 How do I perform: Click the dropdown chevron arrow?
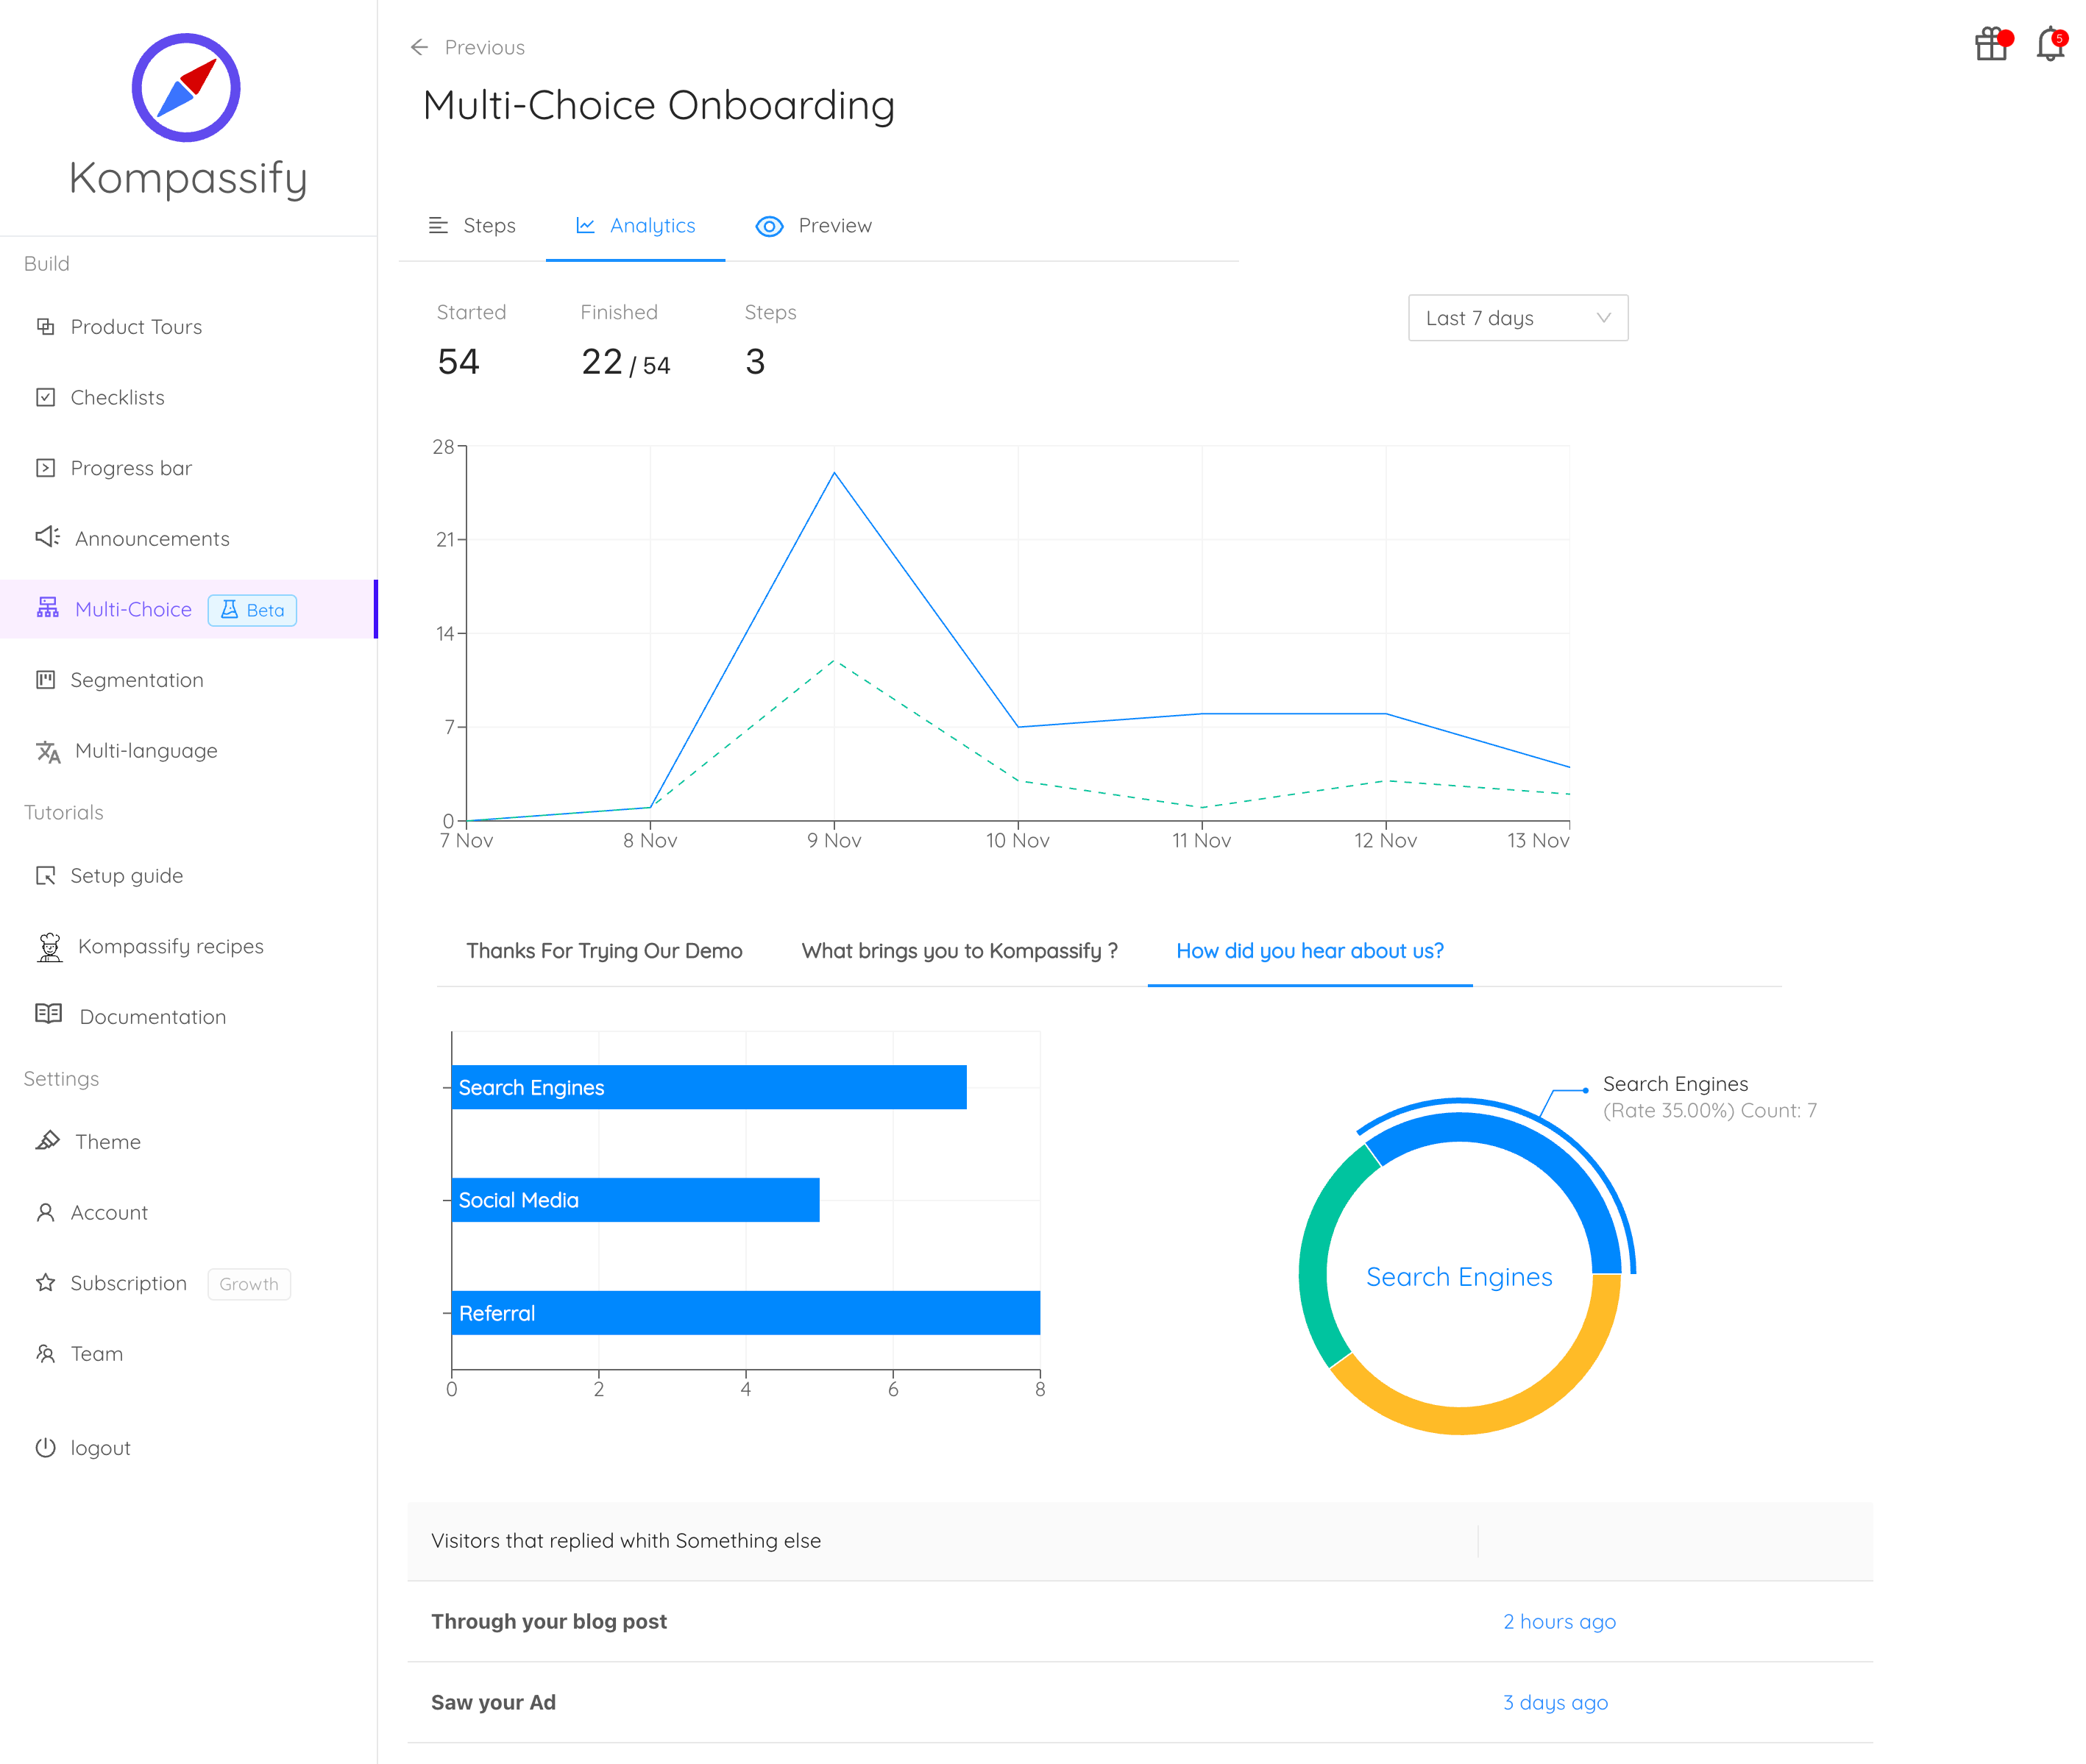click(x=1604, y=318)
